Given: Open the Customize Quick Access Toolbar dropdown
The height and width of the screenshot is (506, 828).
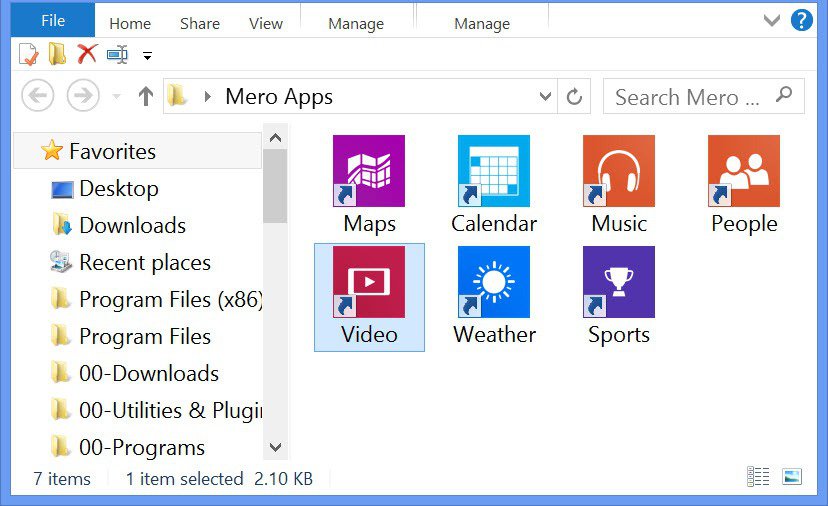Looking at the screenshot, I should (x=148, y=55).
